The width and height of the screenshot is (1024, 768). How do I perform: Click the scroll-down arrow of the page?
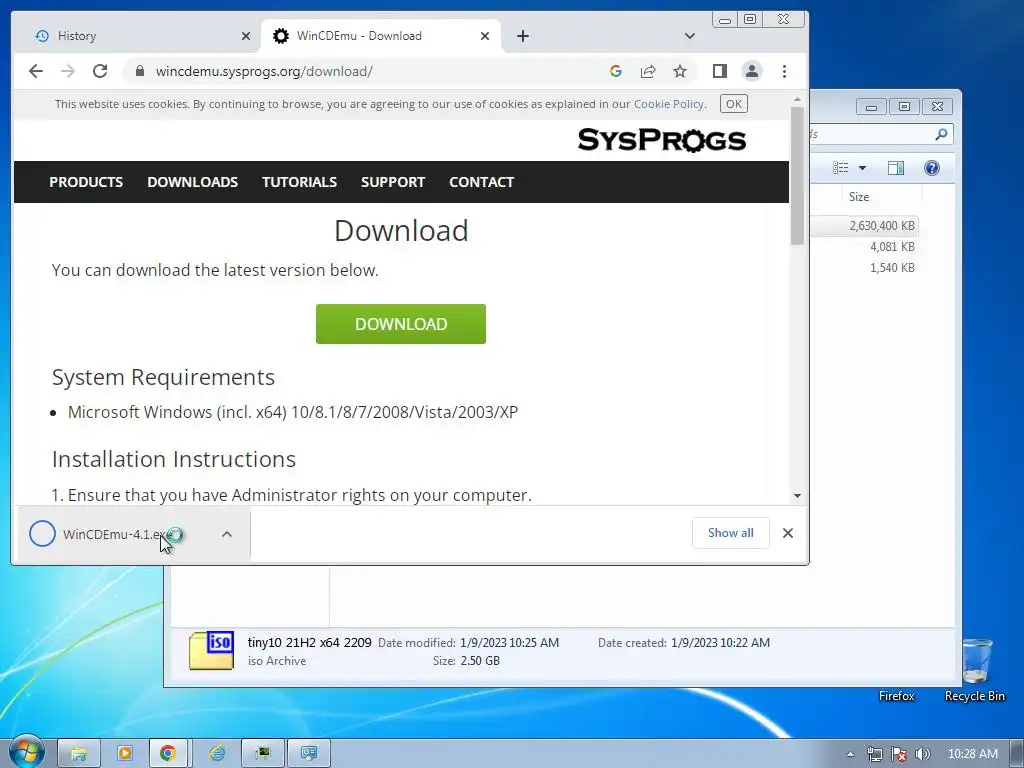pos(797,496)
